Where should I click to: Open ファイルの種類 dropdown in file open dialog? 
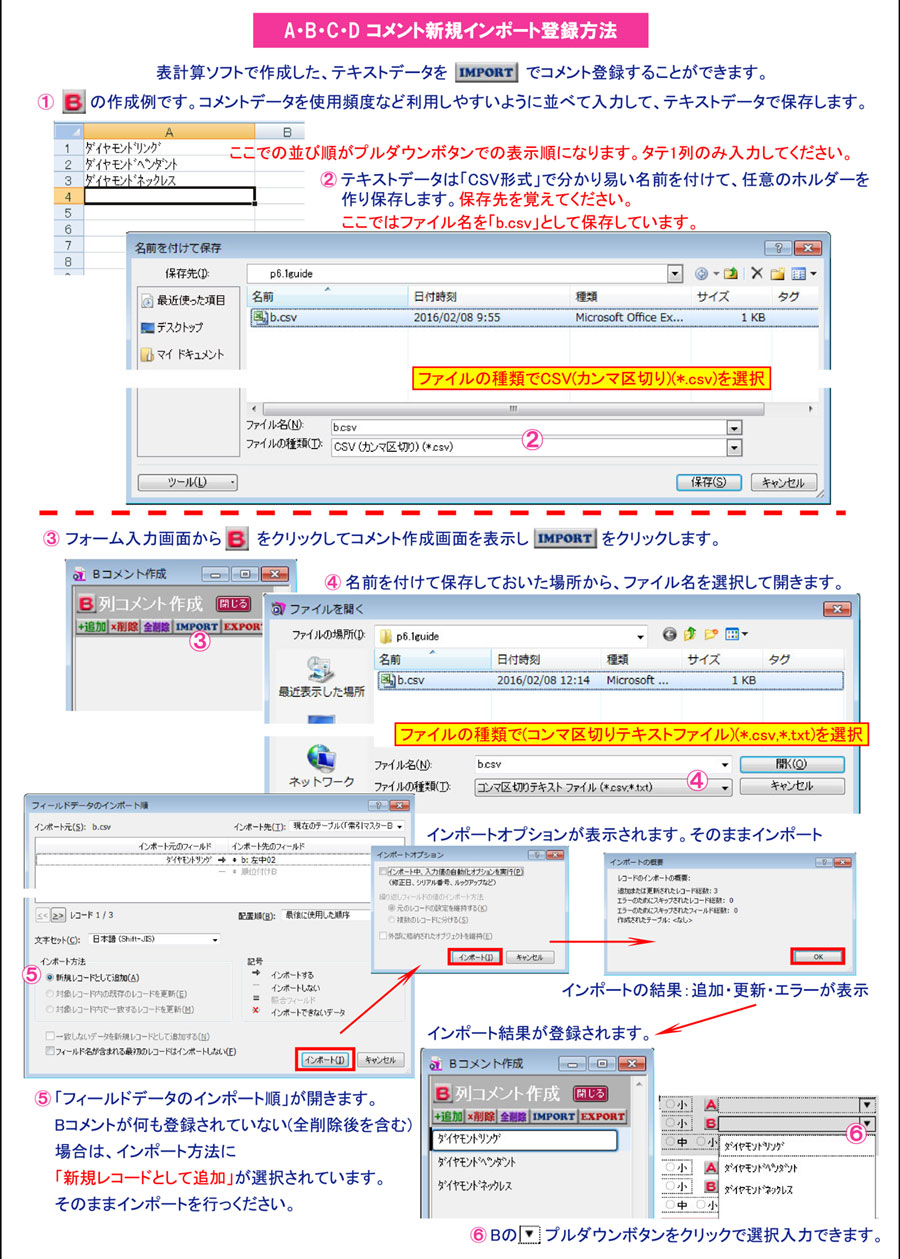pyautogui.click(x=725, y=787)
